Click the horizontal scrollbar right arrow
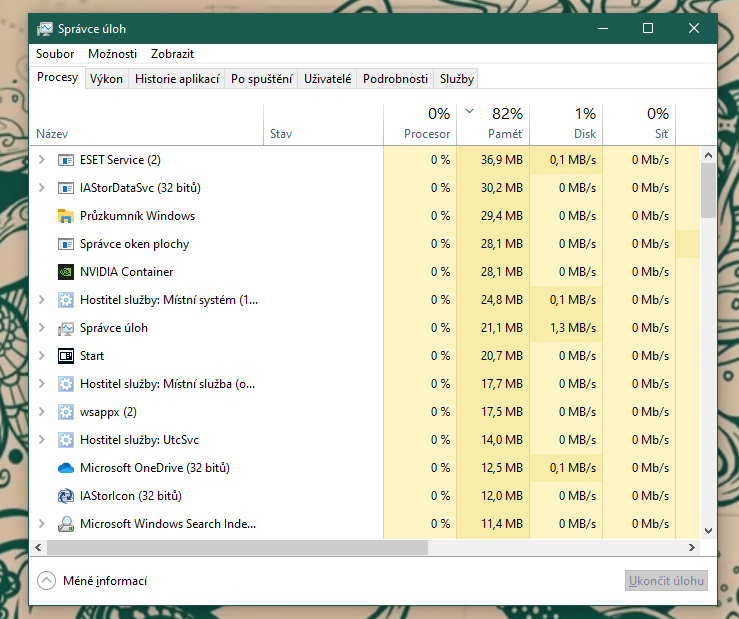Viewport: 739px width, 619px height. pos(692,547)
